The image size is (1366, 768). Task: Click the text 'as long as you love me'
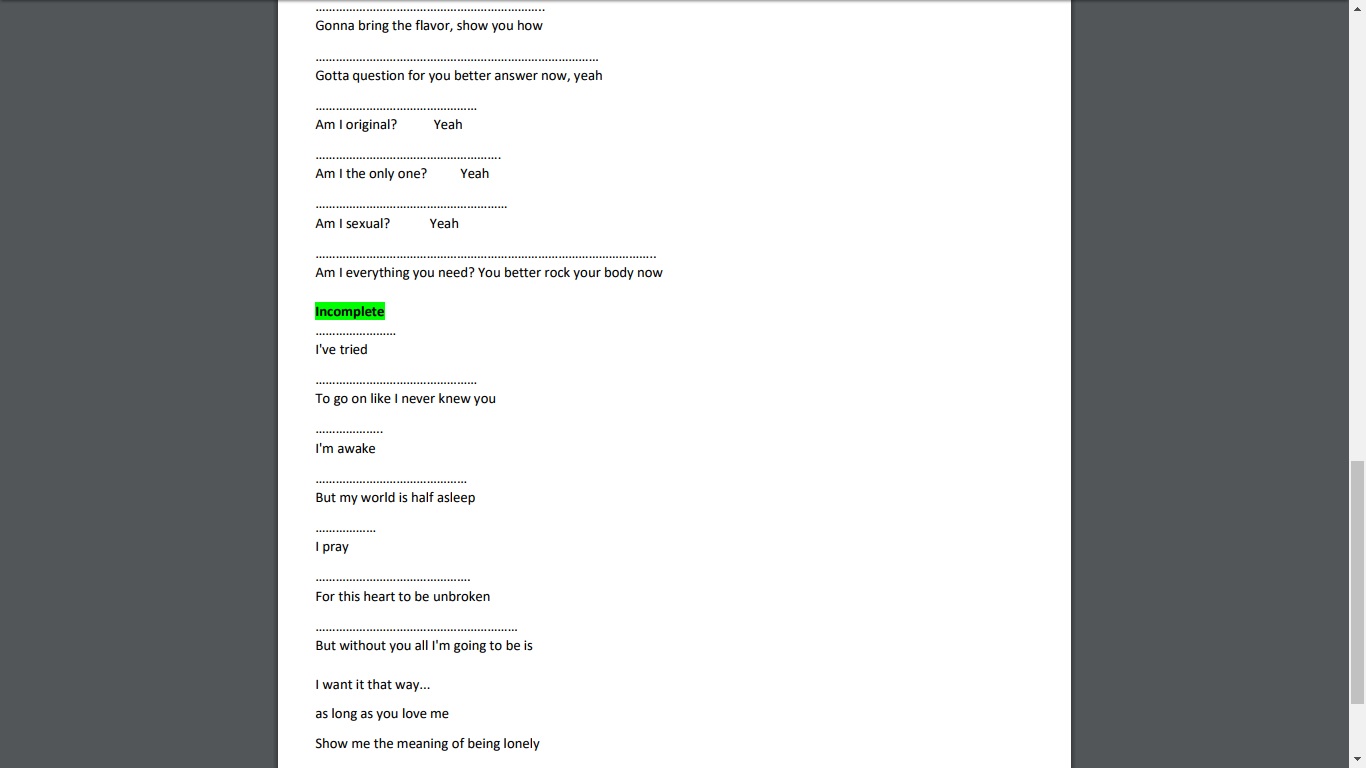coord(382,714)
